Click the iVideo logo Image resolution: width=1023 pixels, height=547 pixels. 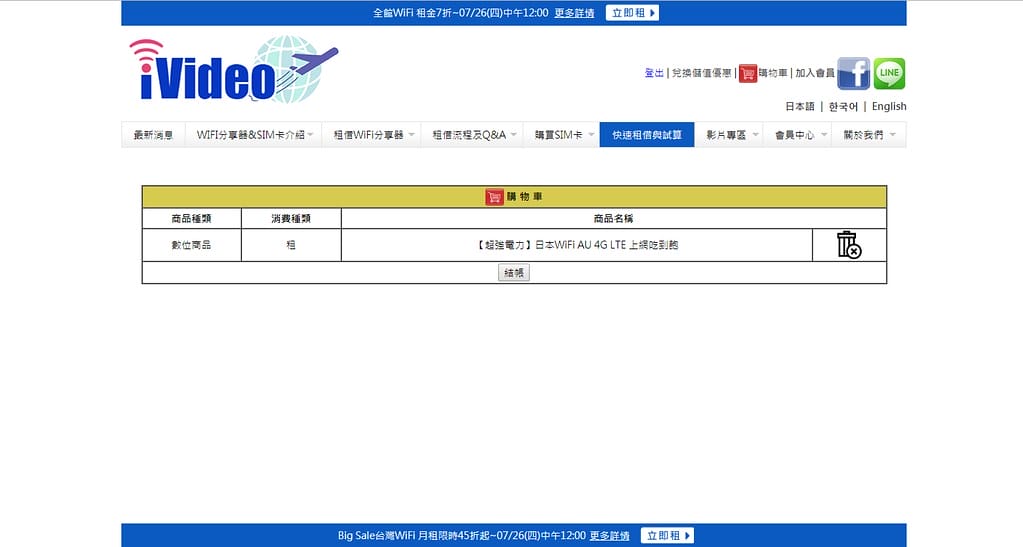pyautogui.click(x=234, y=70)
